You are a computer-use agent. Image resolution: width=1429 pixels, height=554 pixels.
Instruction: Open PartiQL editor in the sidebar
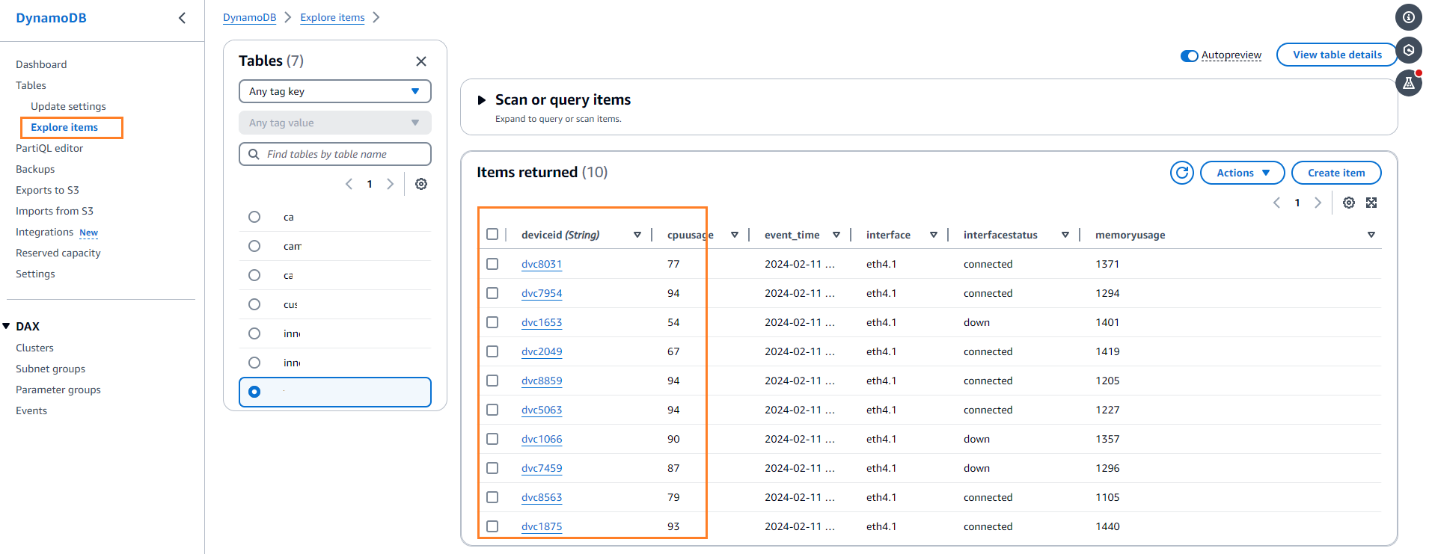pyautogui.click(x=50, y=148)
